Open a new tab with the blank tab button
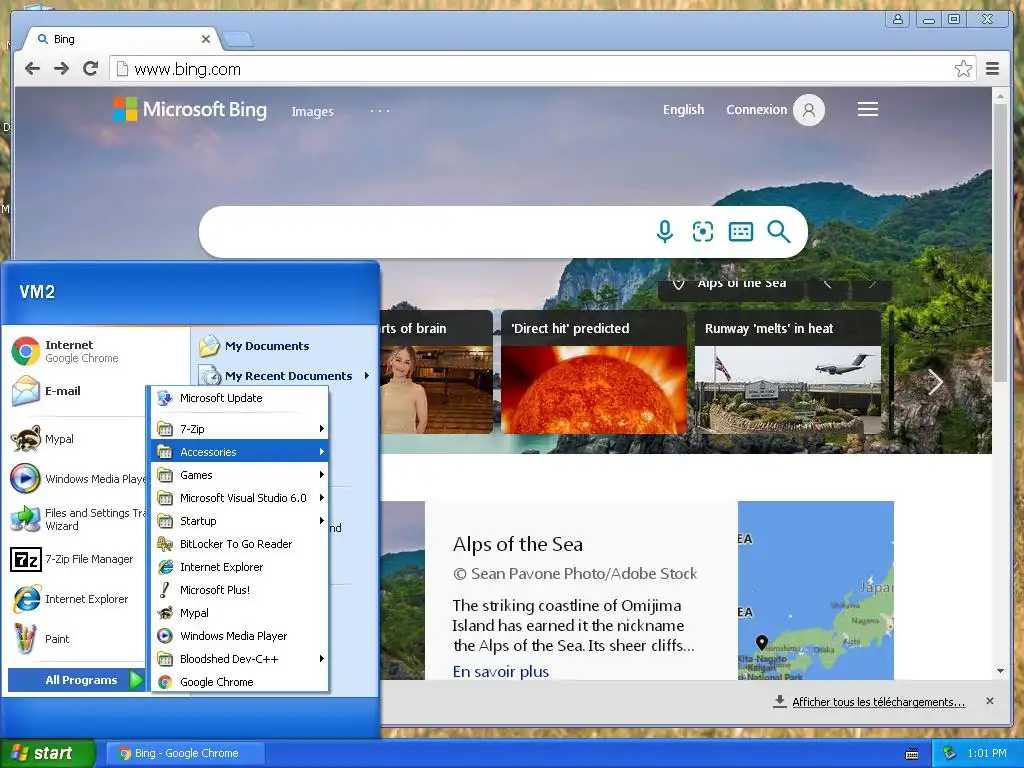The width and height of the screenshot is (1024, 768). 238,40
